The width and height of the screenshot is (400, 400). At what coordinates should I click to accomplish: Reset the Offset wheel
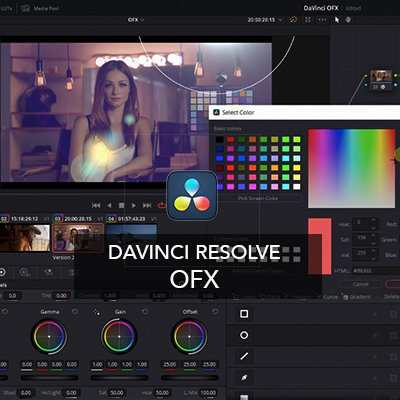215,311
